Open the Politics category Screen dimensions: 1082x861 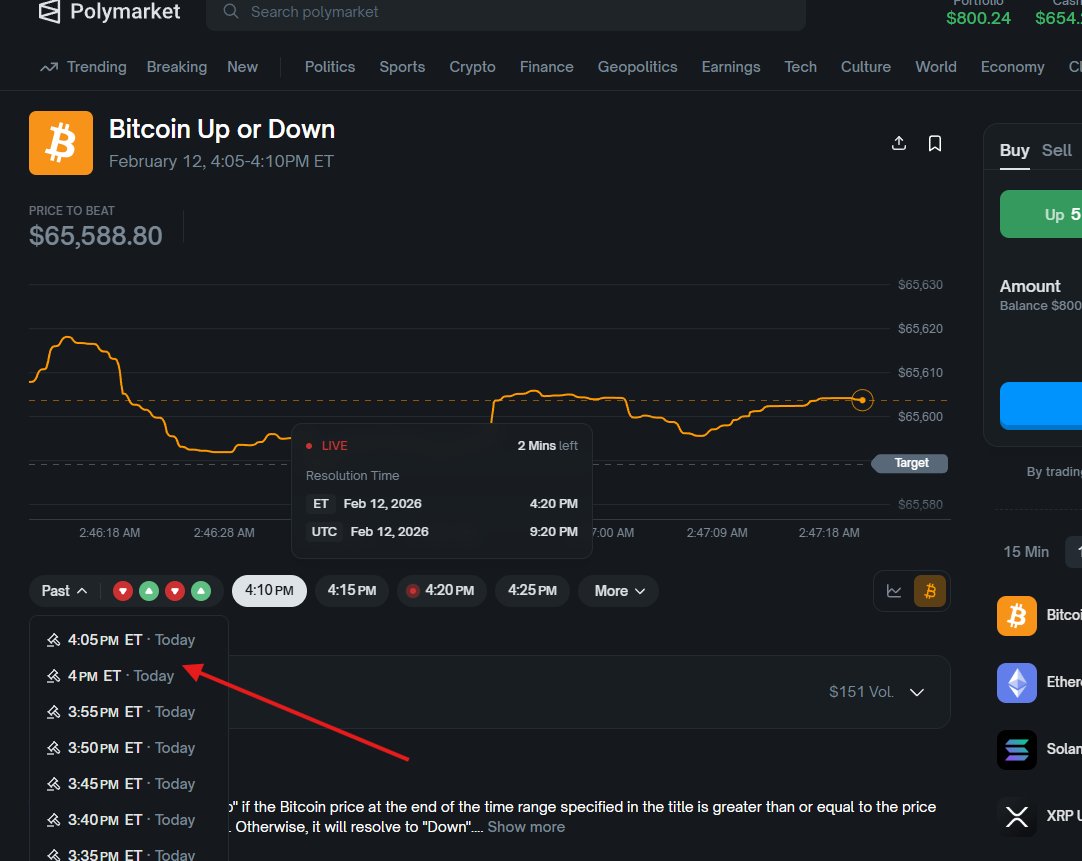pyautogui.click(x=330, y=67)
